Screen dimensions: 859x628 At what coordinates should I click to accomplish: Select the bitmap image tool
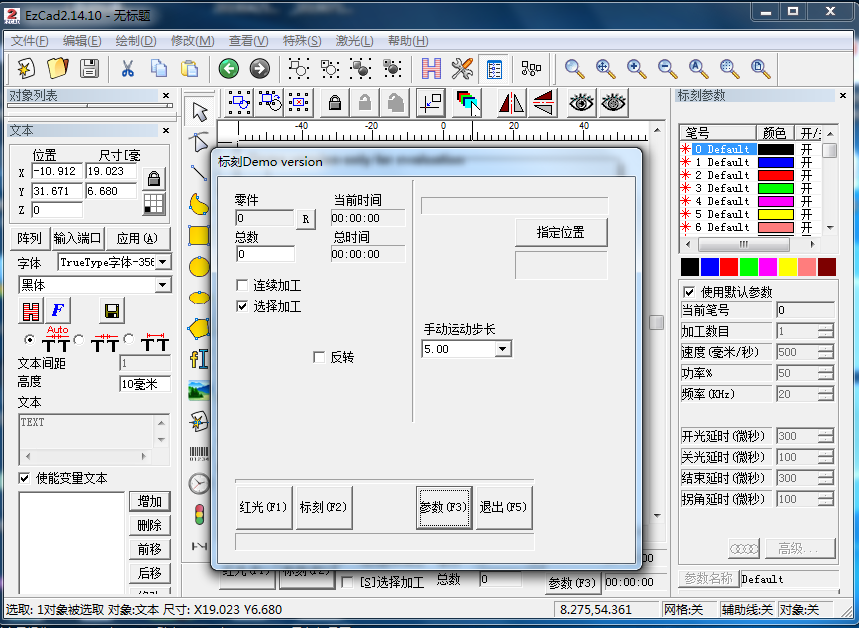199,391
